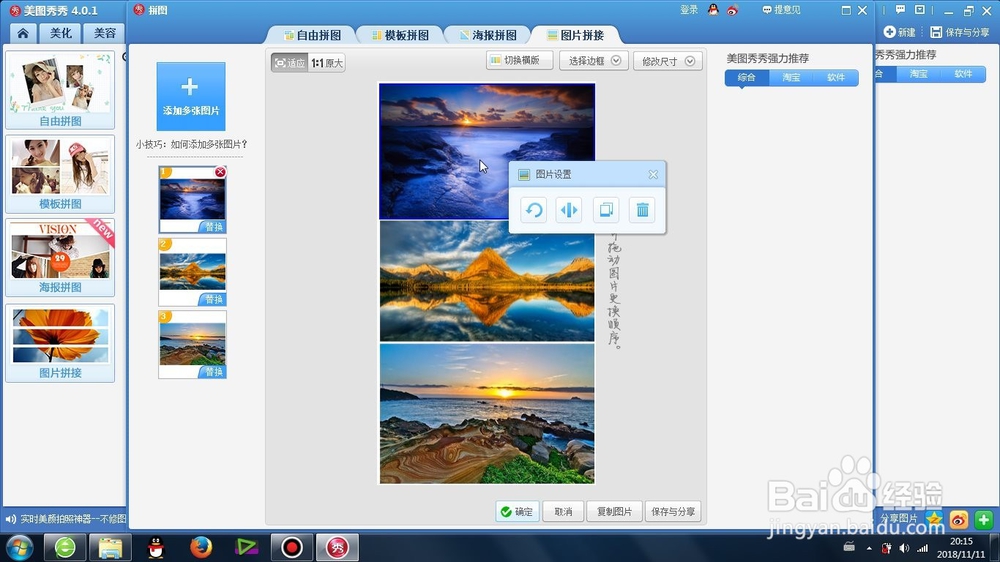
Task: Select 综合 recommendation tab
Action: tap(746, 77)
